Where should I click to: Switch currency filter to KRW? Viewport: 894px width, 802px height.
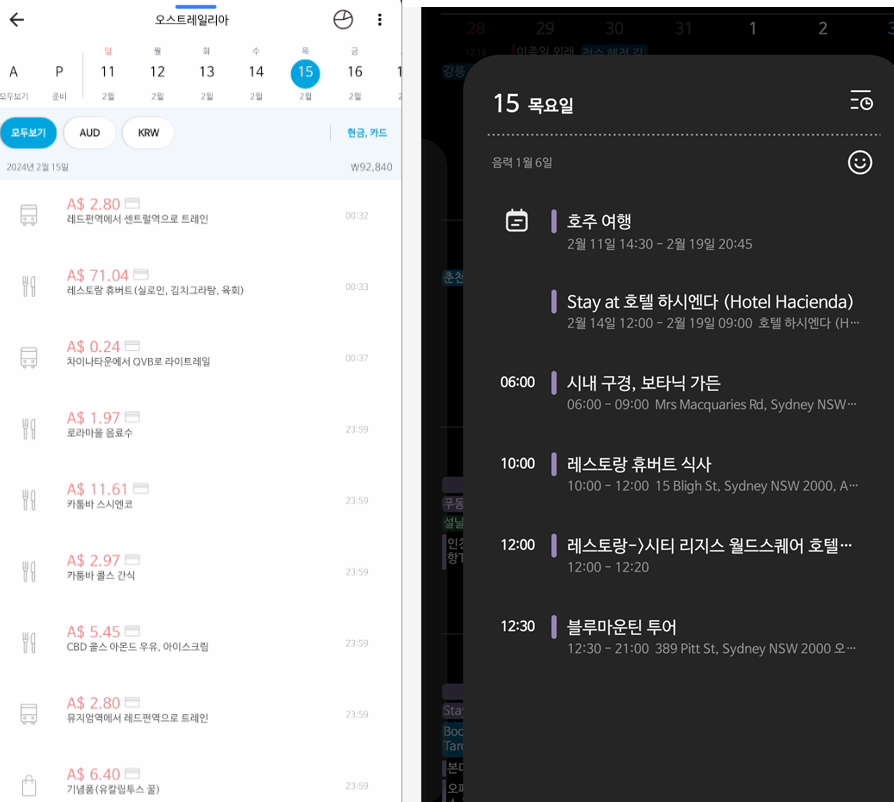[x=148, y=133]
